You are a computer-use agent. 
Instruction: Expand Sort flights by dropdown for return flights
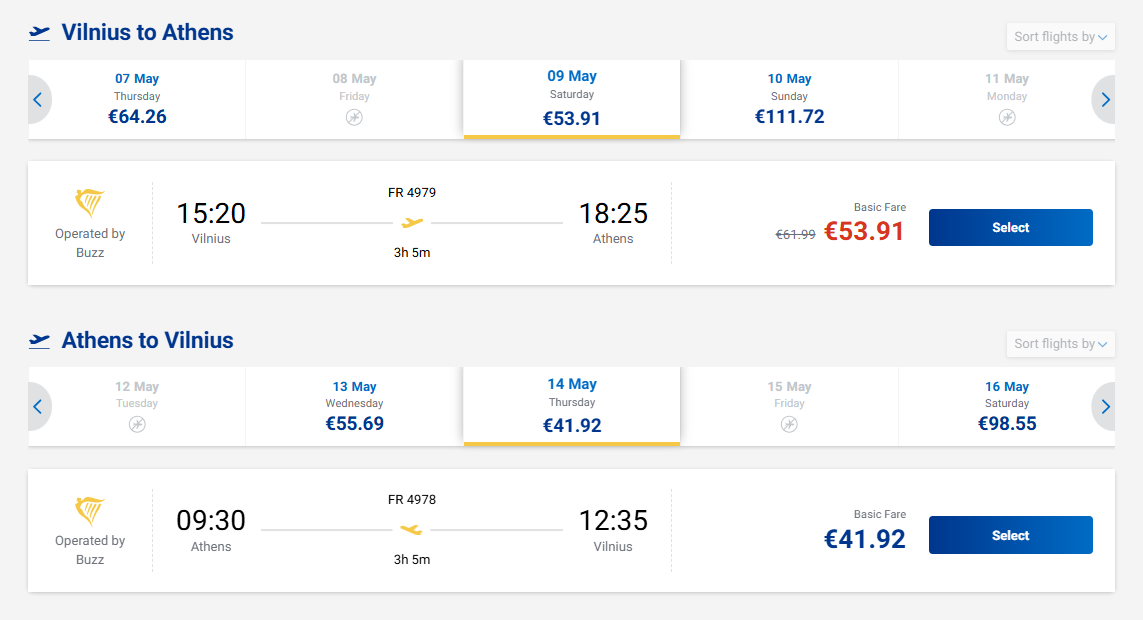1060,344
